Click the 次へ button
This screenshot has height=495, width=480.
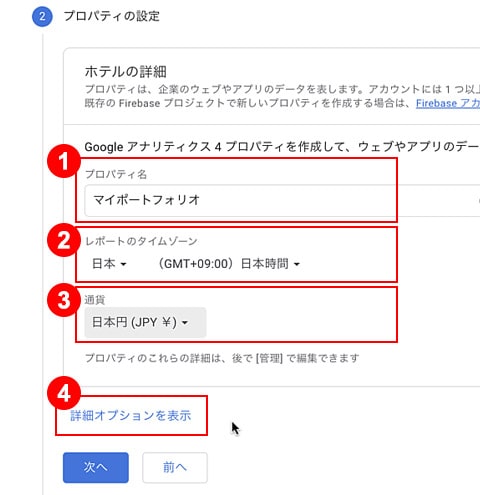pyautogui.click(x=96, y=467)
